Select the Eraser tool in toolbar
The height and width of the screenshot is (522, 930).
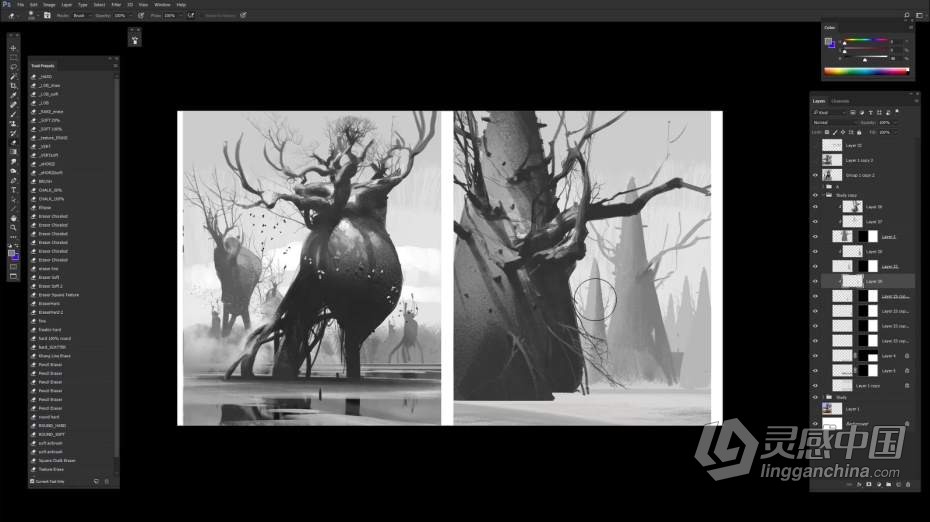(14, 143)
